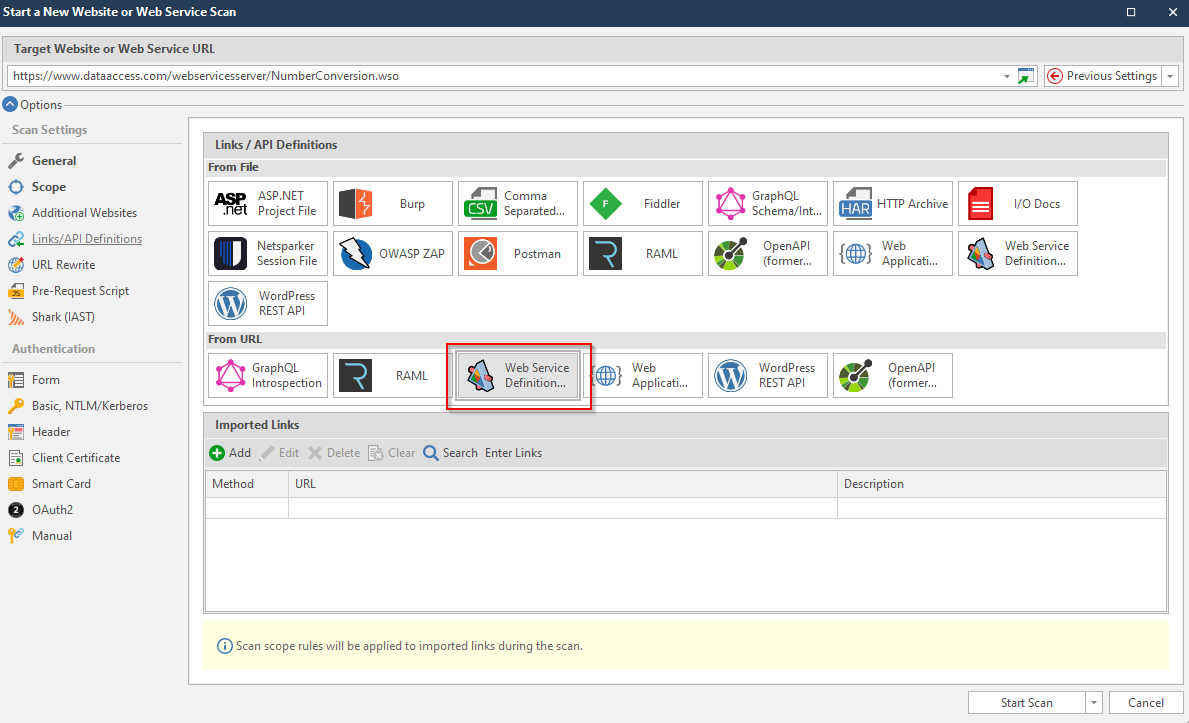Add a new imported link
Screen dimensions: 1189x723
230,452
